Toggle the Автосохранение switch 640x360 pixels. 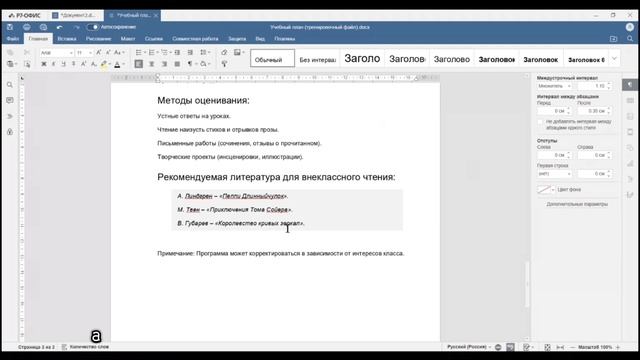(93, 27)
